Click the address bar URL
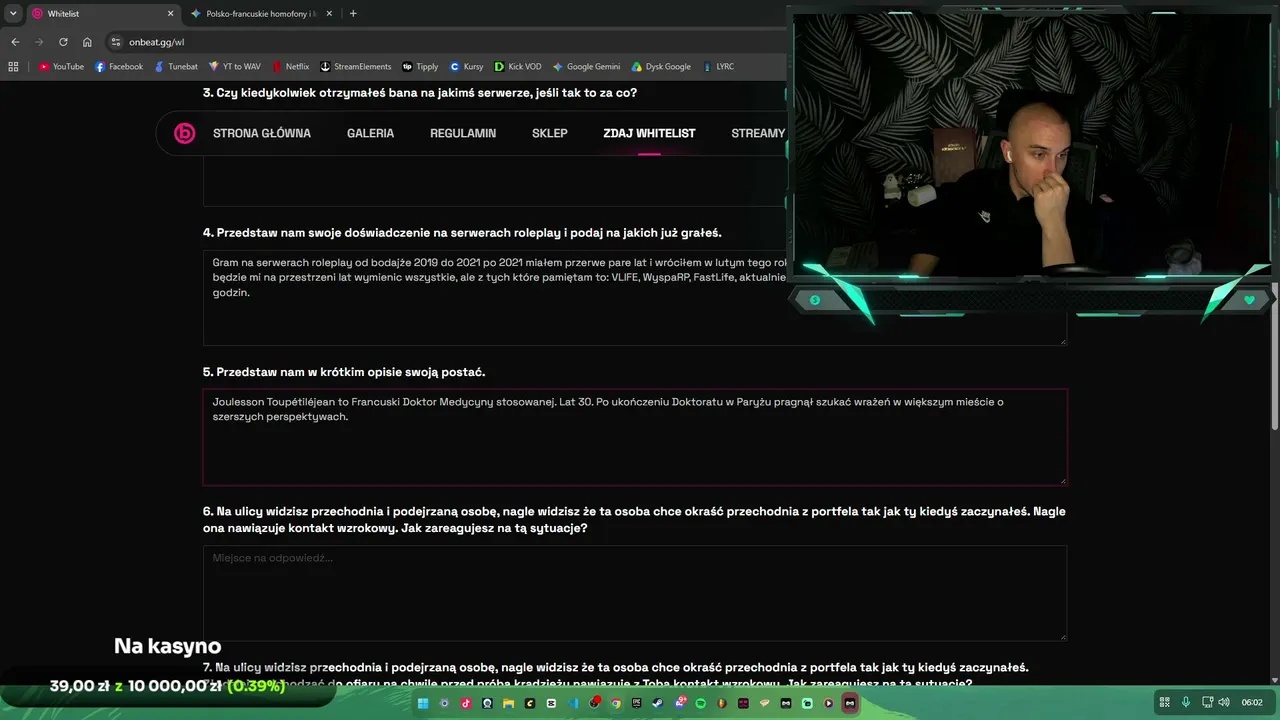Image resolution: width=1280 pixels, height=720 pixels. click(157, 42)
